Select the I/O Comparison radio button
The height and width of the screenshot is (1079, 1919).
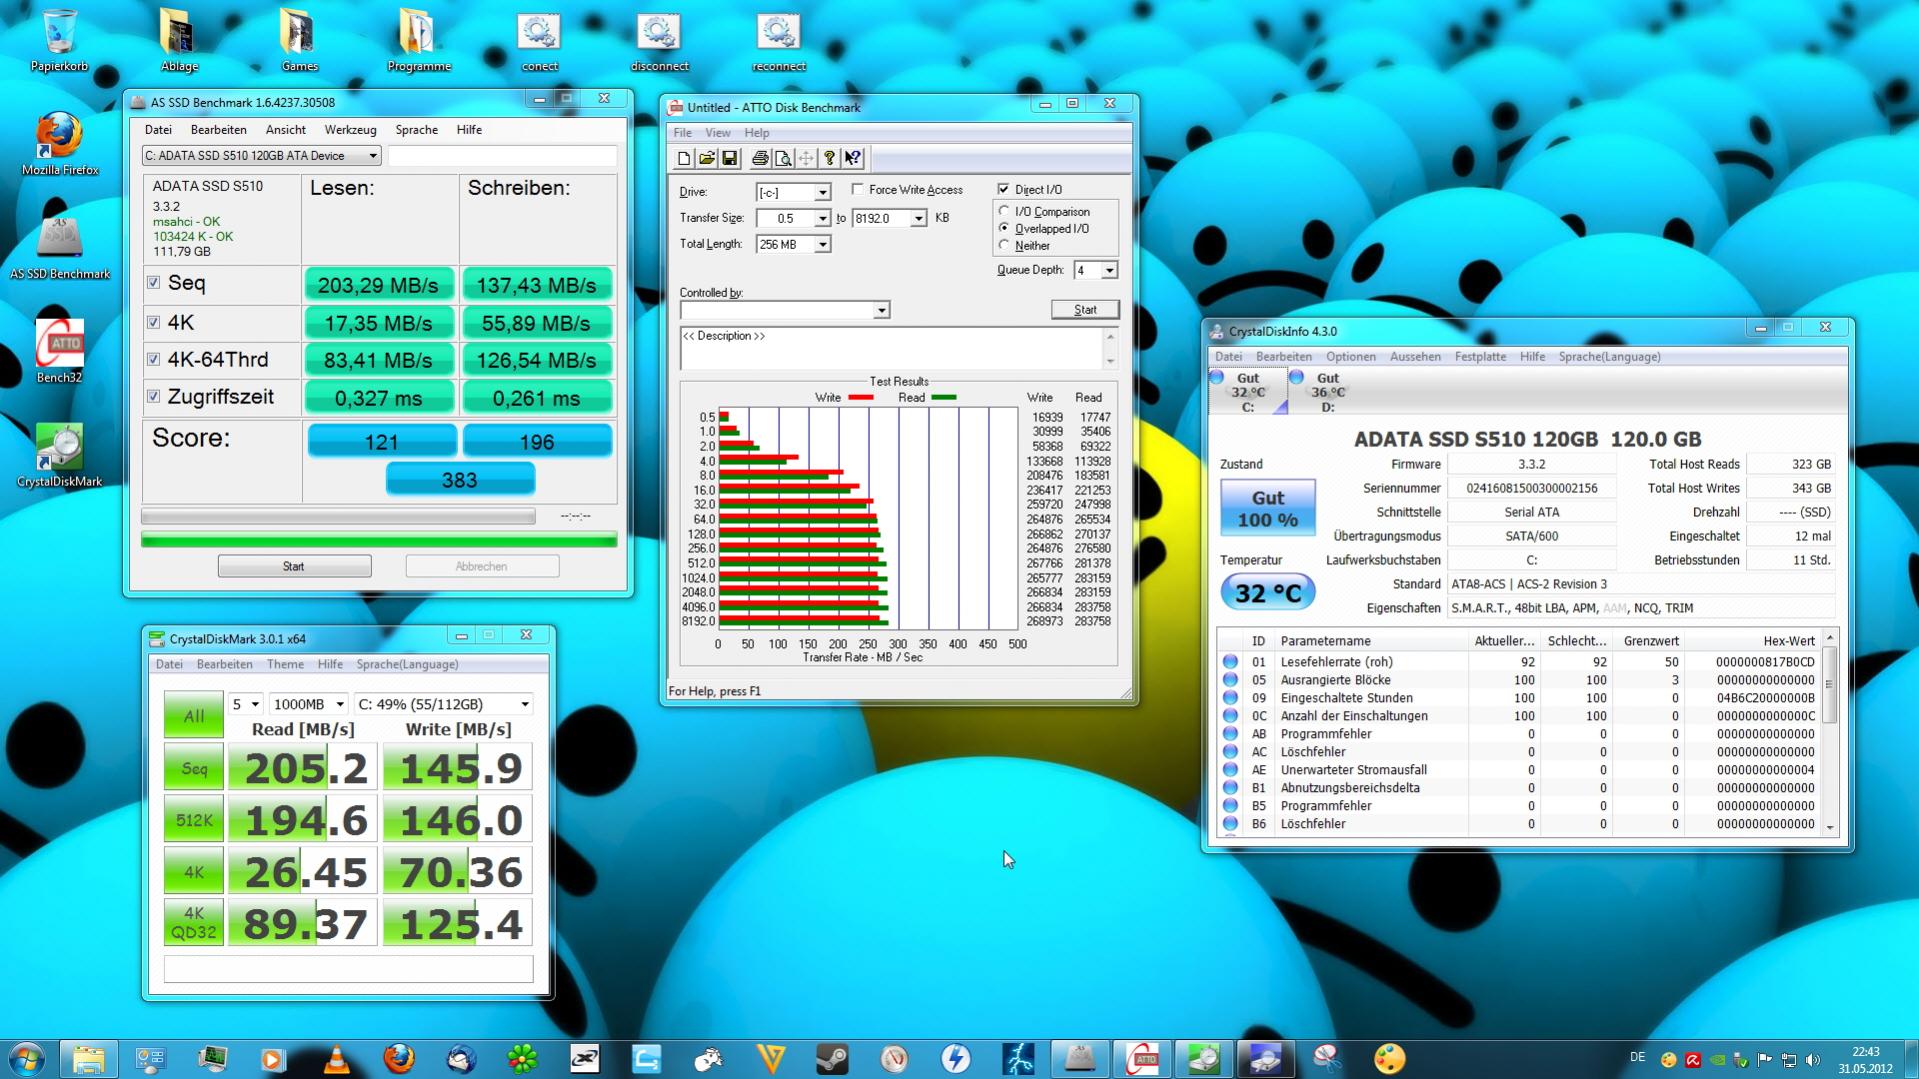tap(1004, 211)
